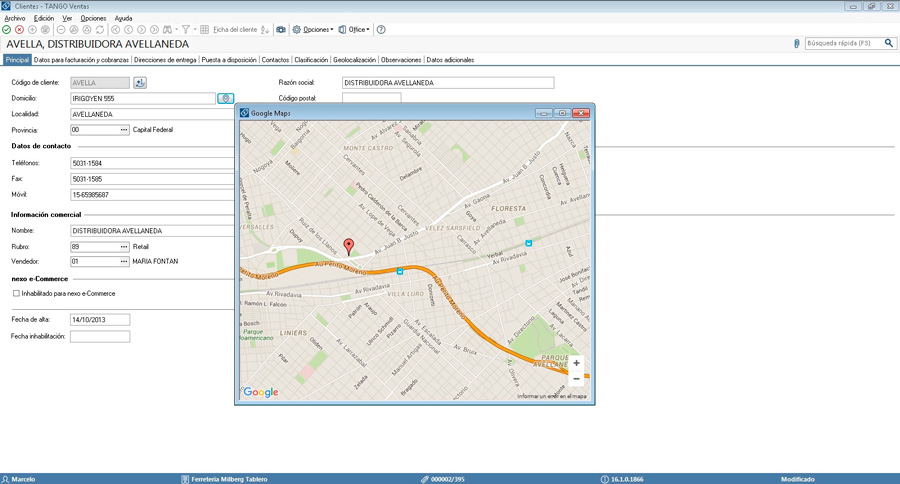This screenshot has height=484, width=900.
Task: Switch to the Contactos tab
Action: point(276,60)
